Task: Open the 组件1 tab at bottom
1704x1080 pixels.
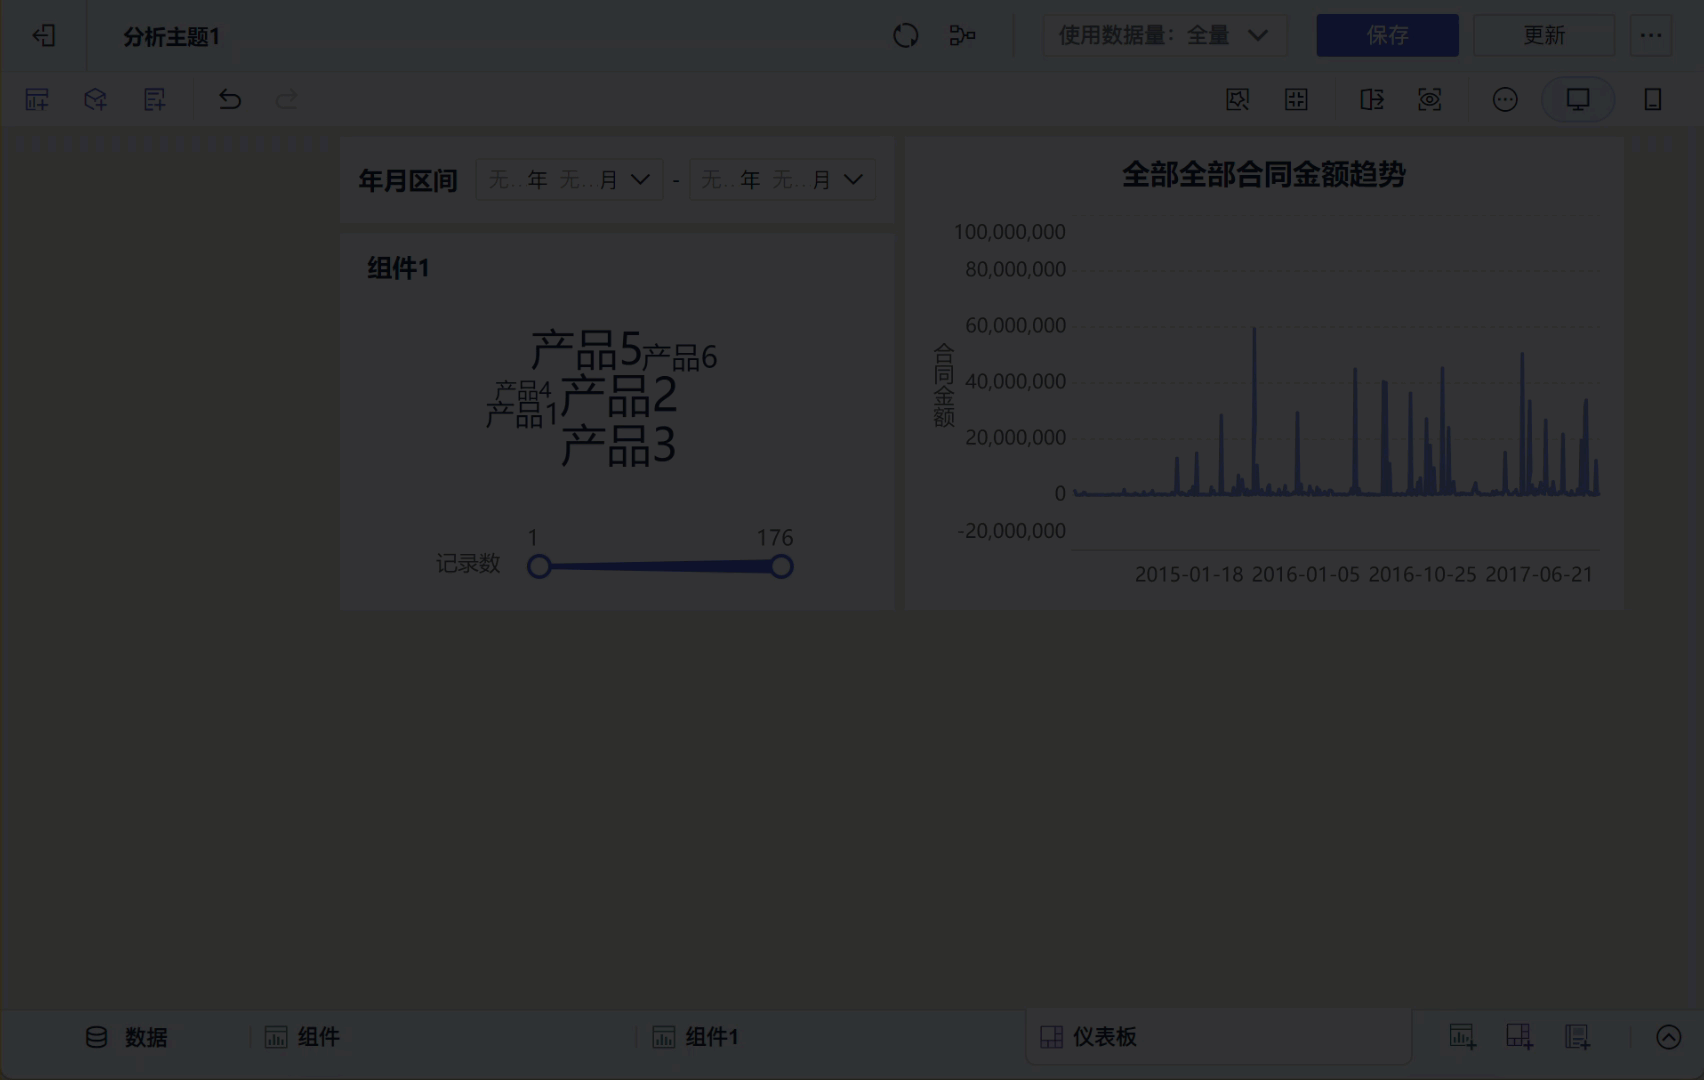Action: click(696, 1037)
